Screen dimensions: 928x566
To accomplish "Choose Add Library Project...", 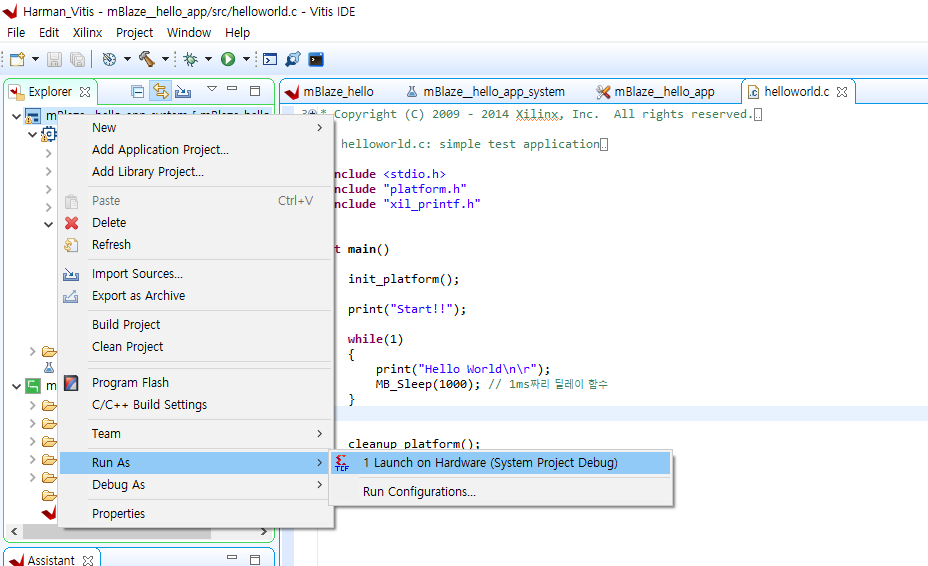I will coord(195,172).
